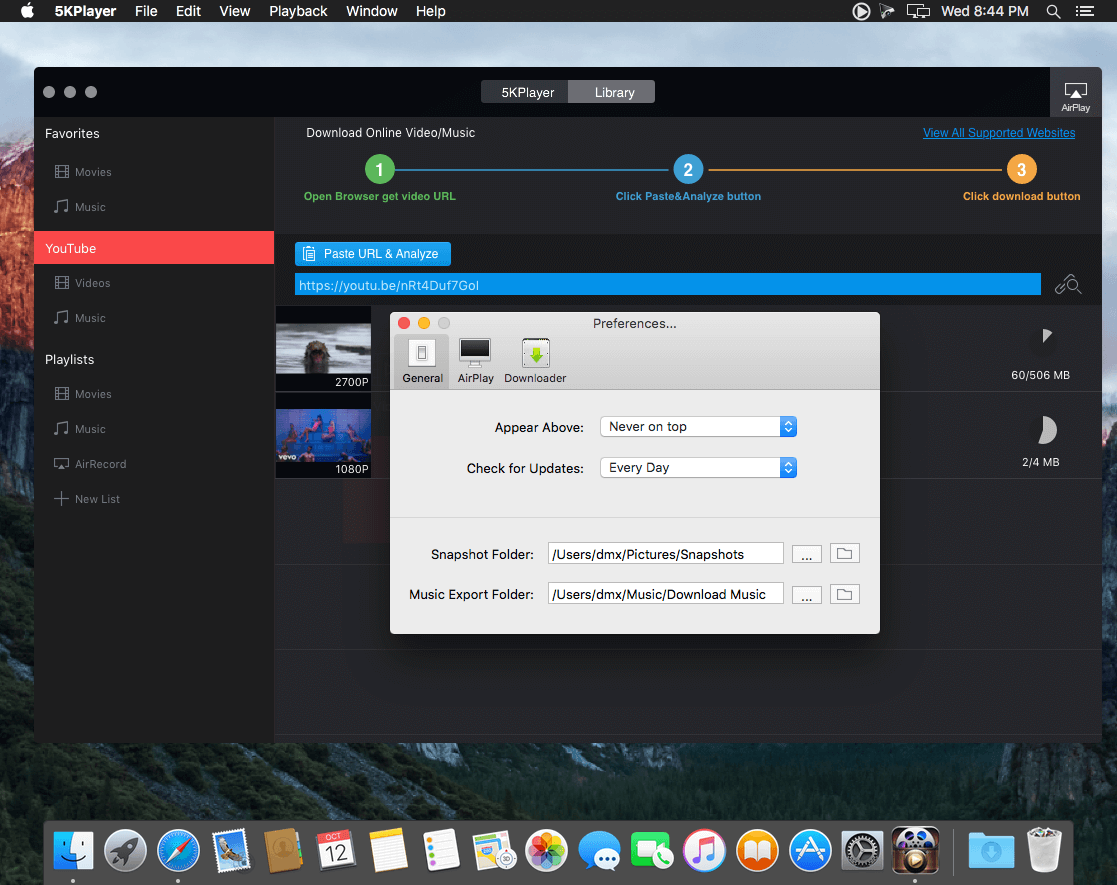The height and width of the screenshot is (885, 1117).
Task: Switch to the 5KPlayer tab
Action: point(525,92)
